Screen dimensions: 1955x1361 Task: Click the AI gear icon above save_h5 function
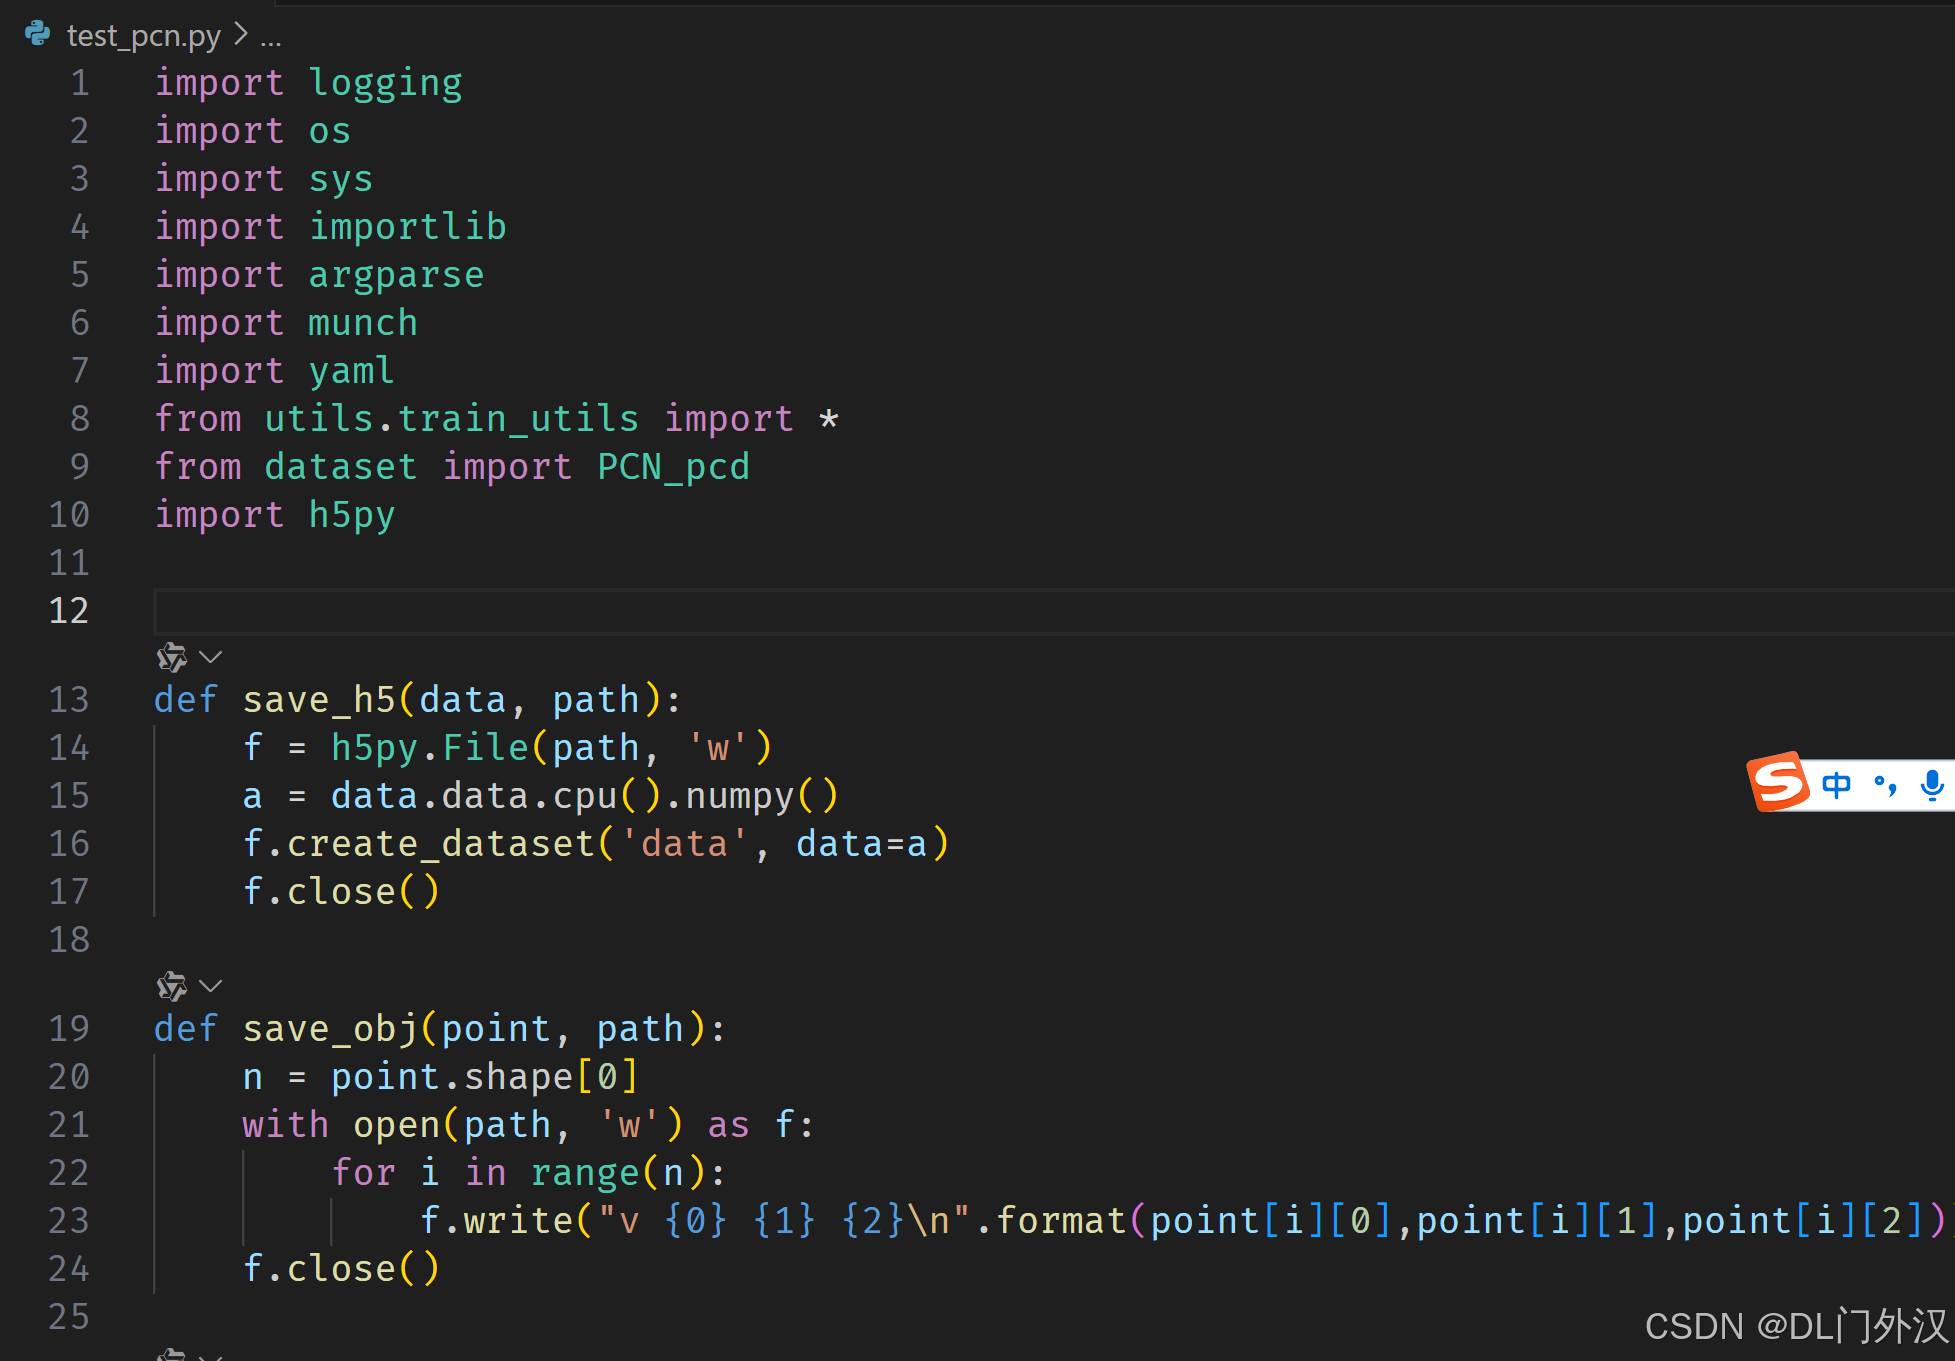[170, 657]
